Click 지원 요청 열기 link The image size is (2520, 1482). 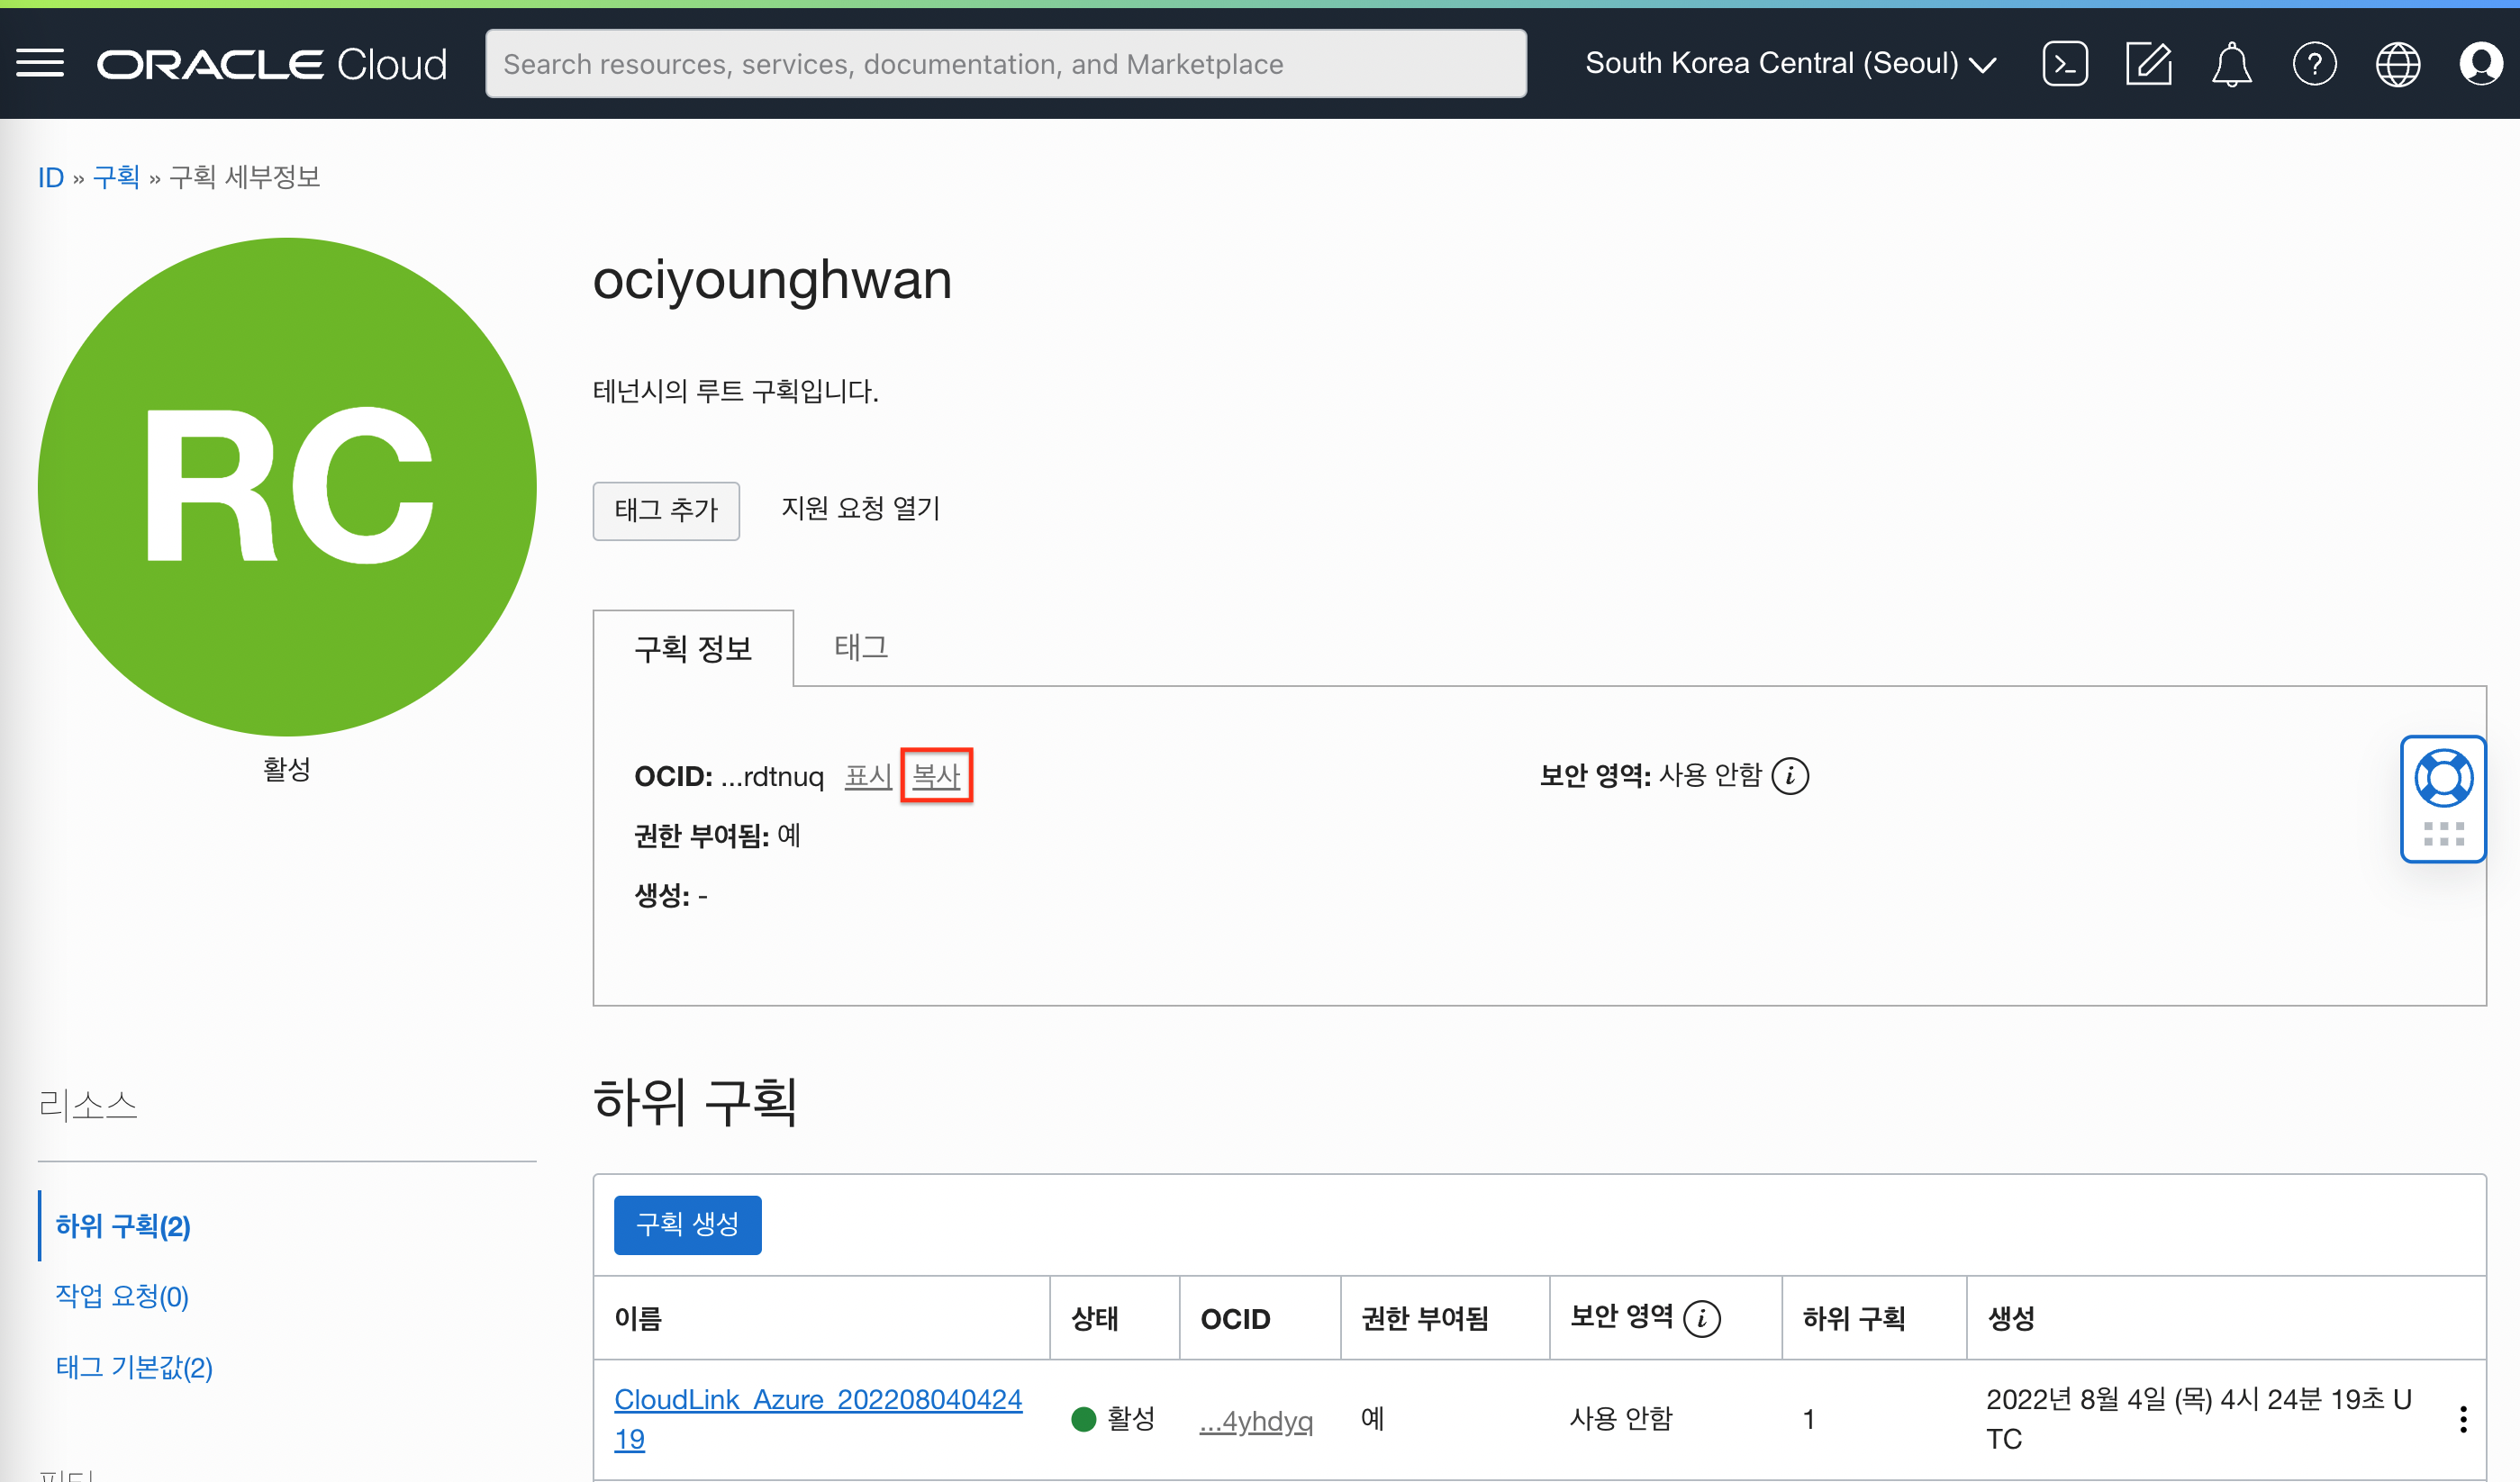(x=861, y=508)
